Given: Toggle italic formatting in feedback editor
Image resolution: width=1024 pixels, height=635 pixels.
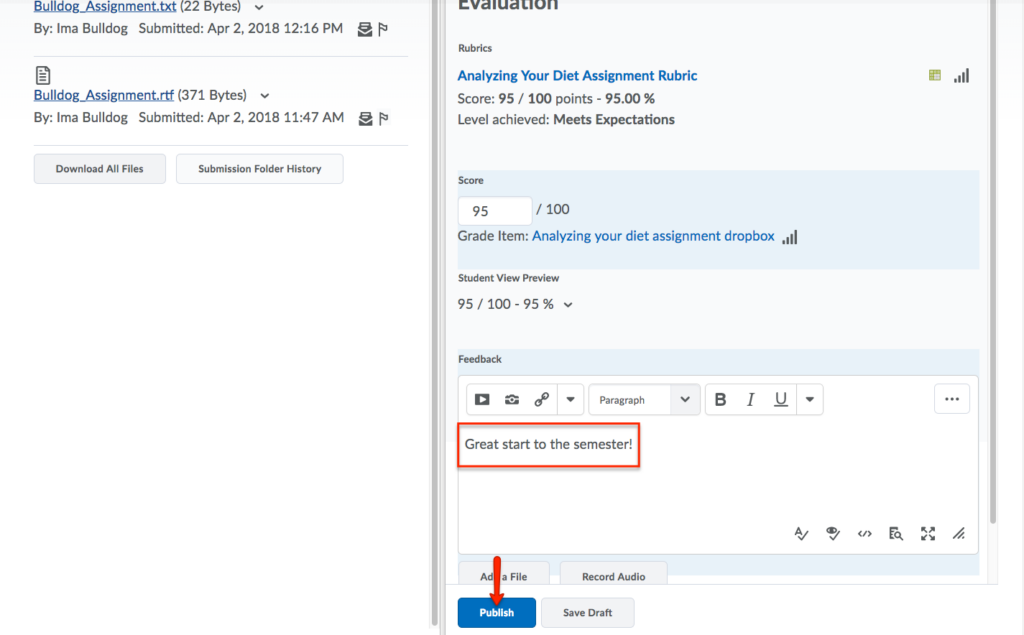Looking at the screenshot, I should click(750, 400).
